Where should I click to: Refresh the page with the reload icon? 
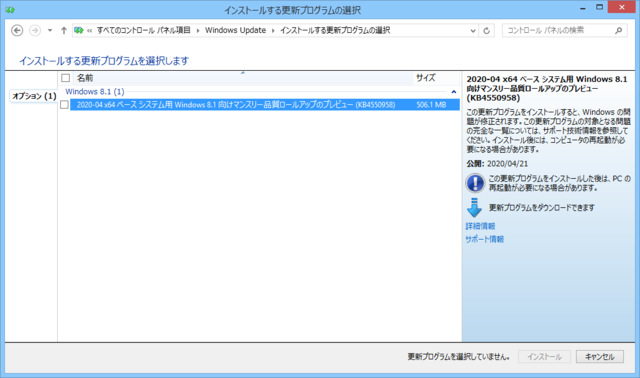click(x=487, y=31)
